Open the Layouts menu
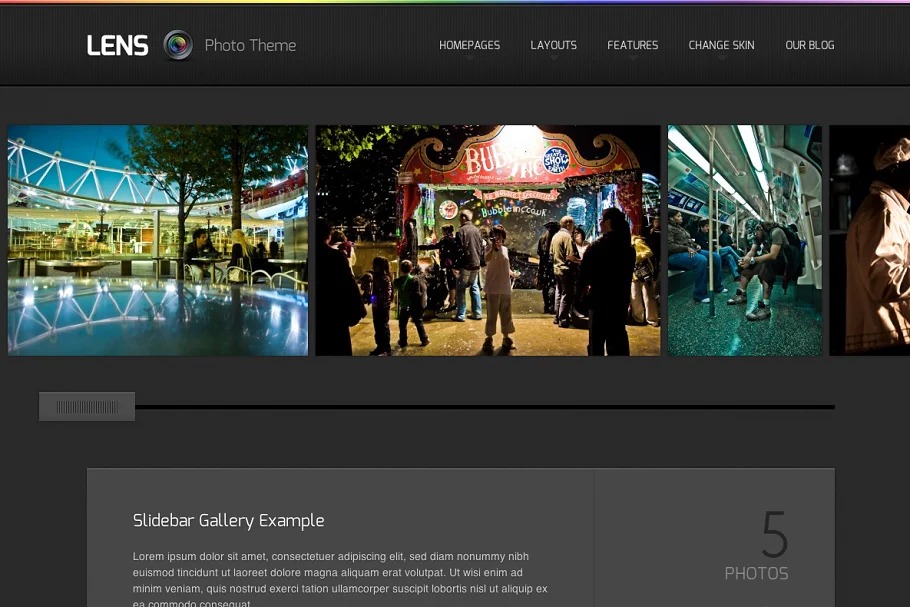The height and width of the screenshot is (607, 910). [x=553, y=45]
